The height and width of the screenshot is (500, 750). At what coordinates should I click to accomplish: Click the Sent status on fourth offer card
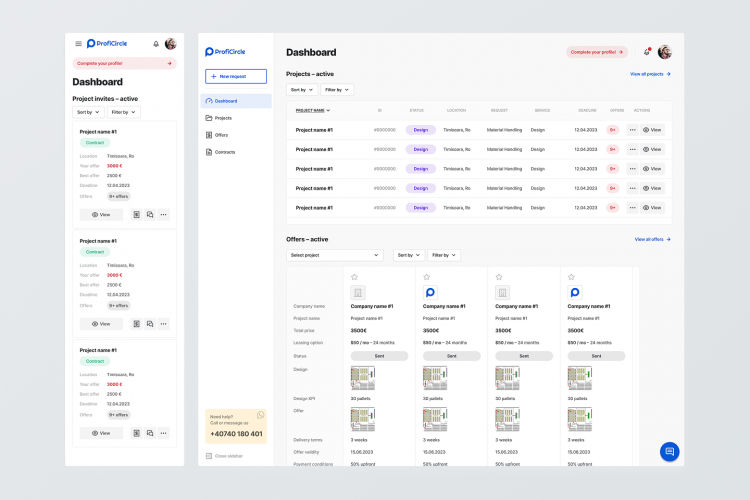pos(596,356)
